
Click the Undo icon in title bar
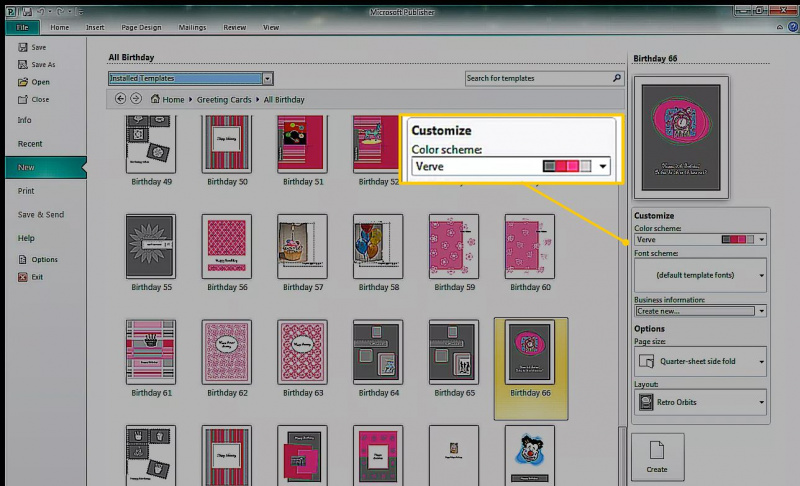coord(41,11)
